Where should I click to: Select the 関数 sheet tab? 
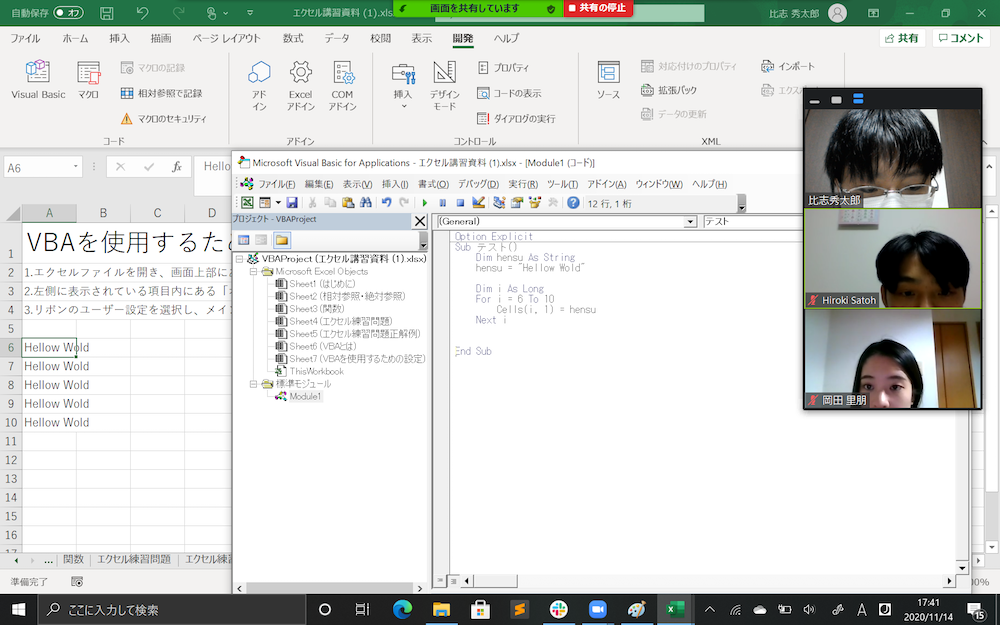[x=73, y=559]
